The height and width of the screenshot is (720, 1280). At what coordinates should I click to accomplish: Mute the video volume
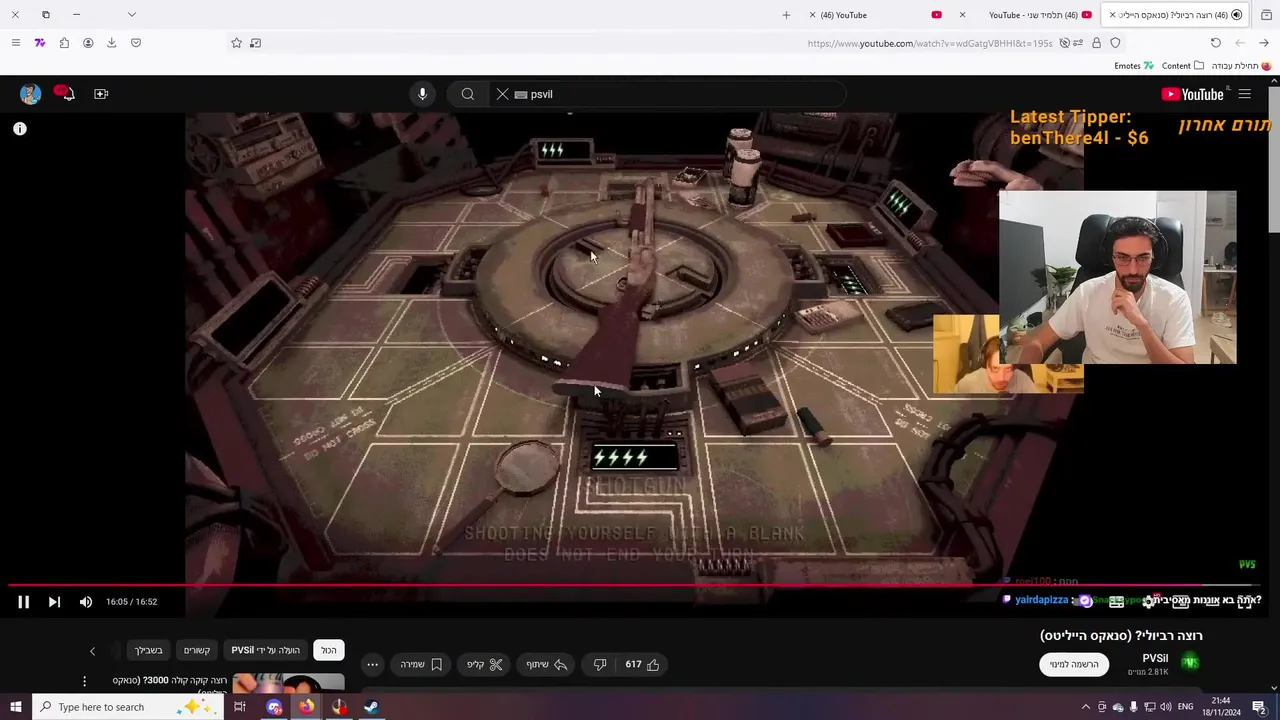click(86, 602)
